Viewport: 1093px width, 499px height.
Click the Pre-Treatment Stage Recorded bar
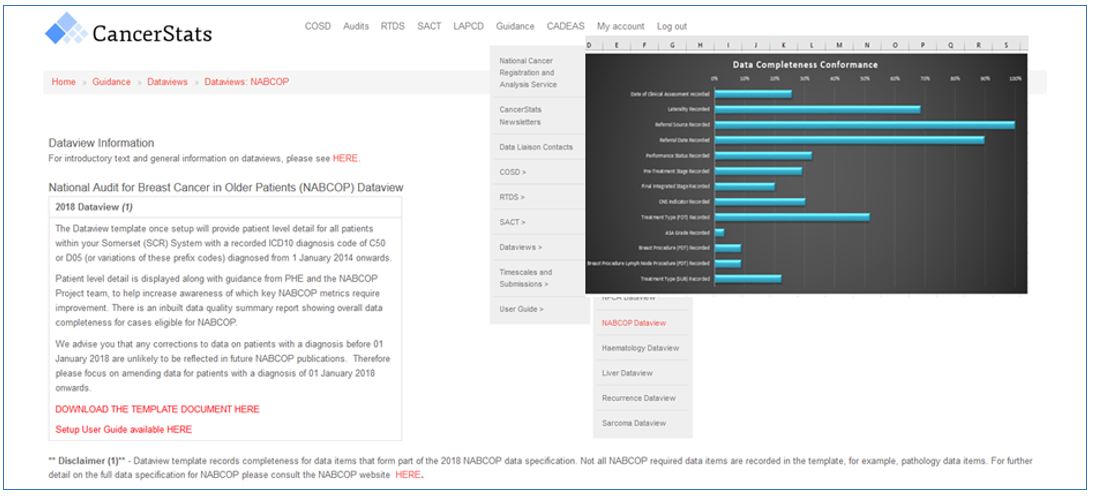coord(758,171)
